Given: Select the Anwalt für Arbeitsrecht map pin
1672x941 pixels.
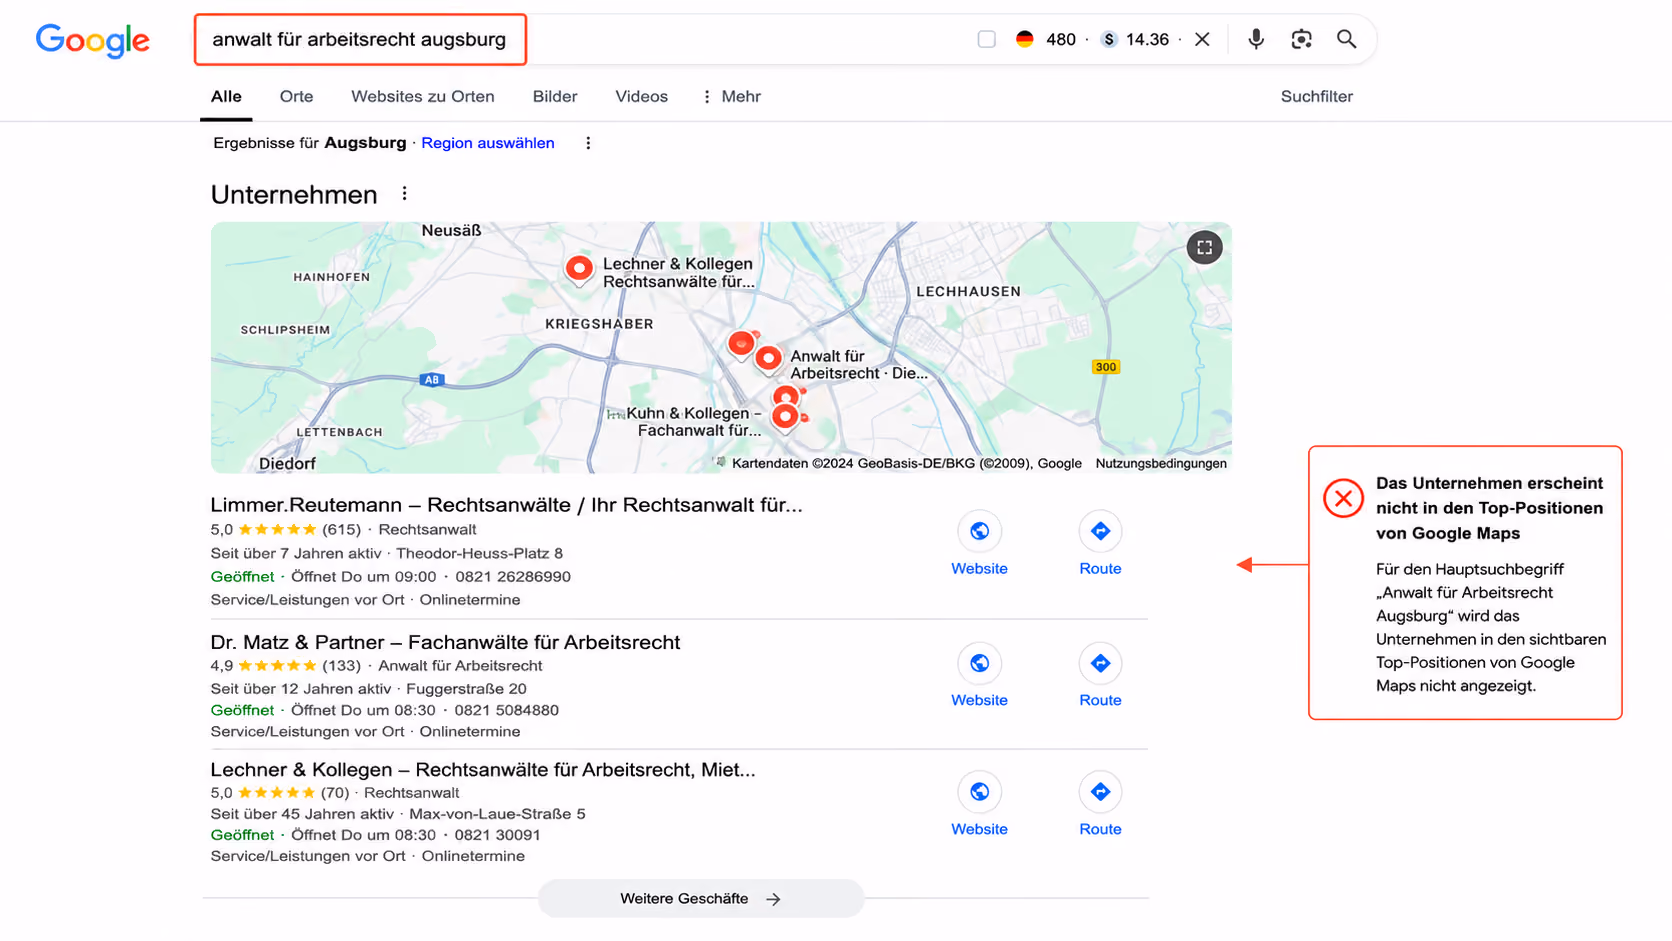Looking at the screenshot, I should [x=768, y=359].
